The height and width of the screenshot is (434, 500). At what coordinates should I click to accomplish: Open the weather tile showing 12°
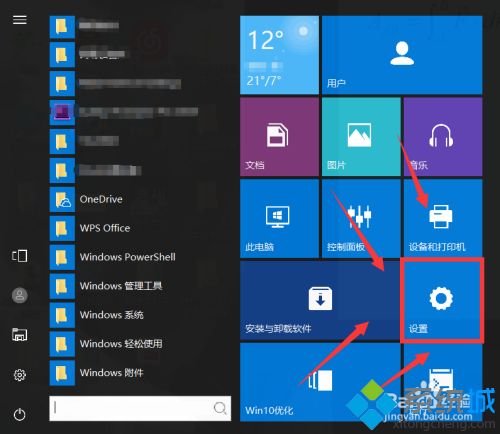tap(279, 55)
